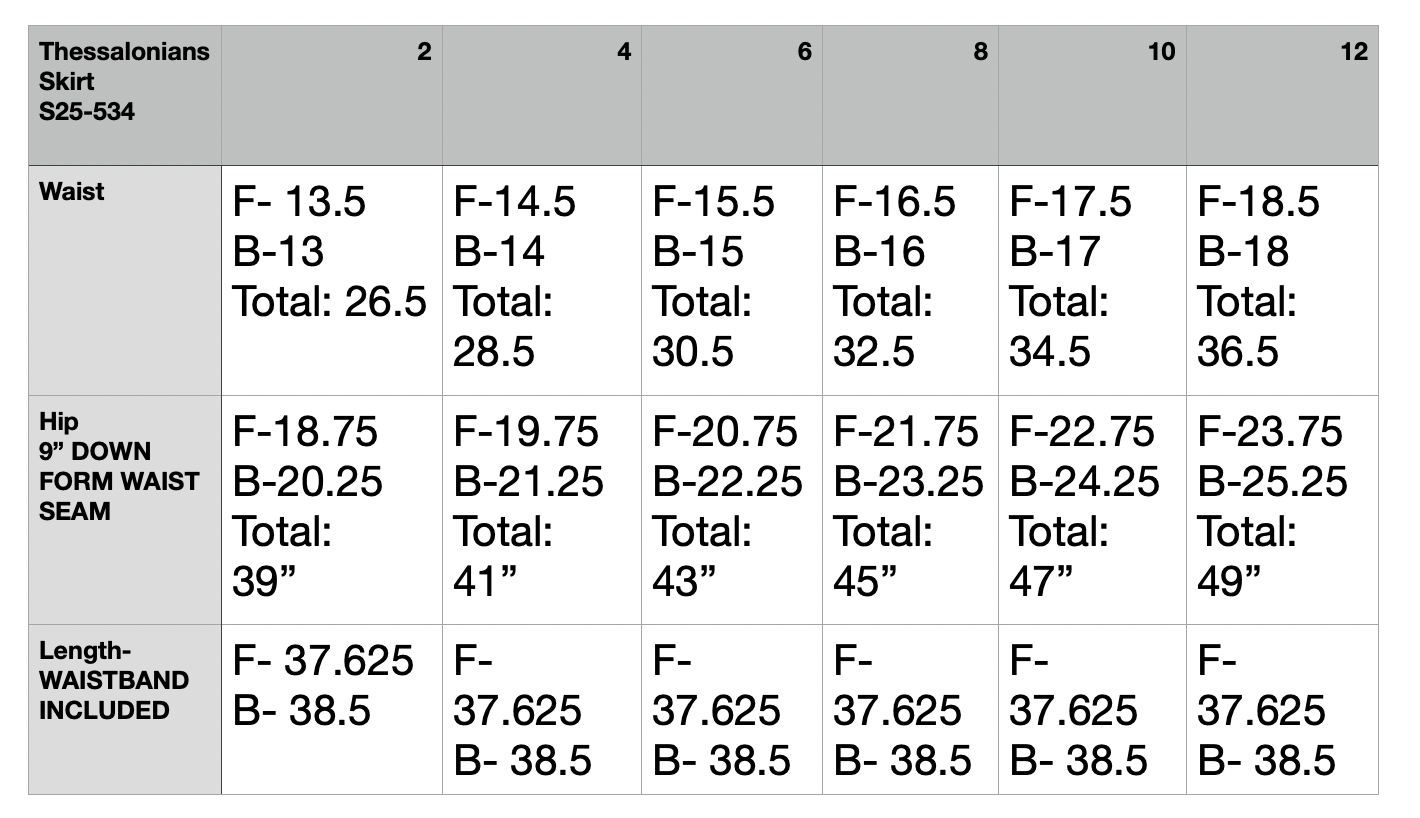Click the size 10 column header
Screen dimensions: 1420x818
tap(1092, 96)
